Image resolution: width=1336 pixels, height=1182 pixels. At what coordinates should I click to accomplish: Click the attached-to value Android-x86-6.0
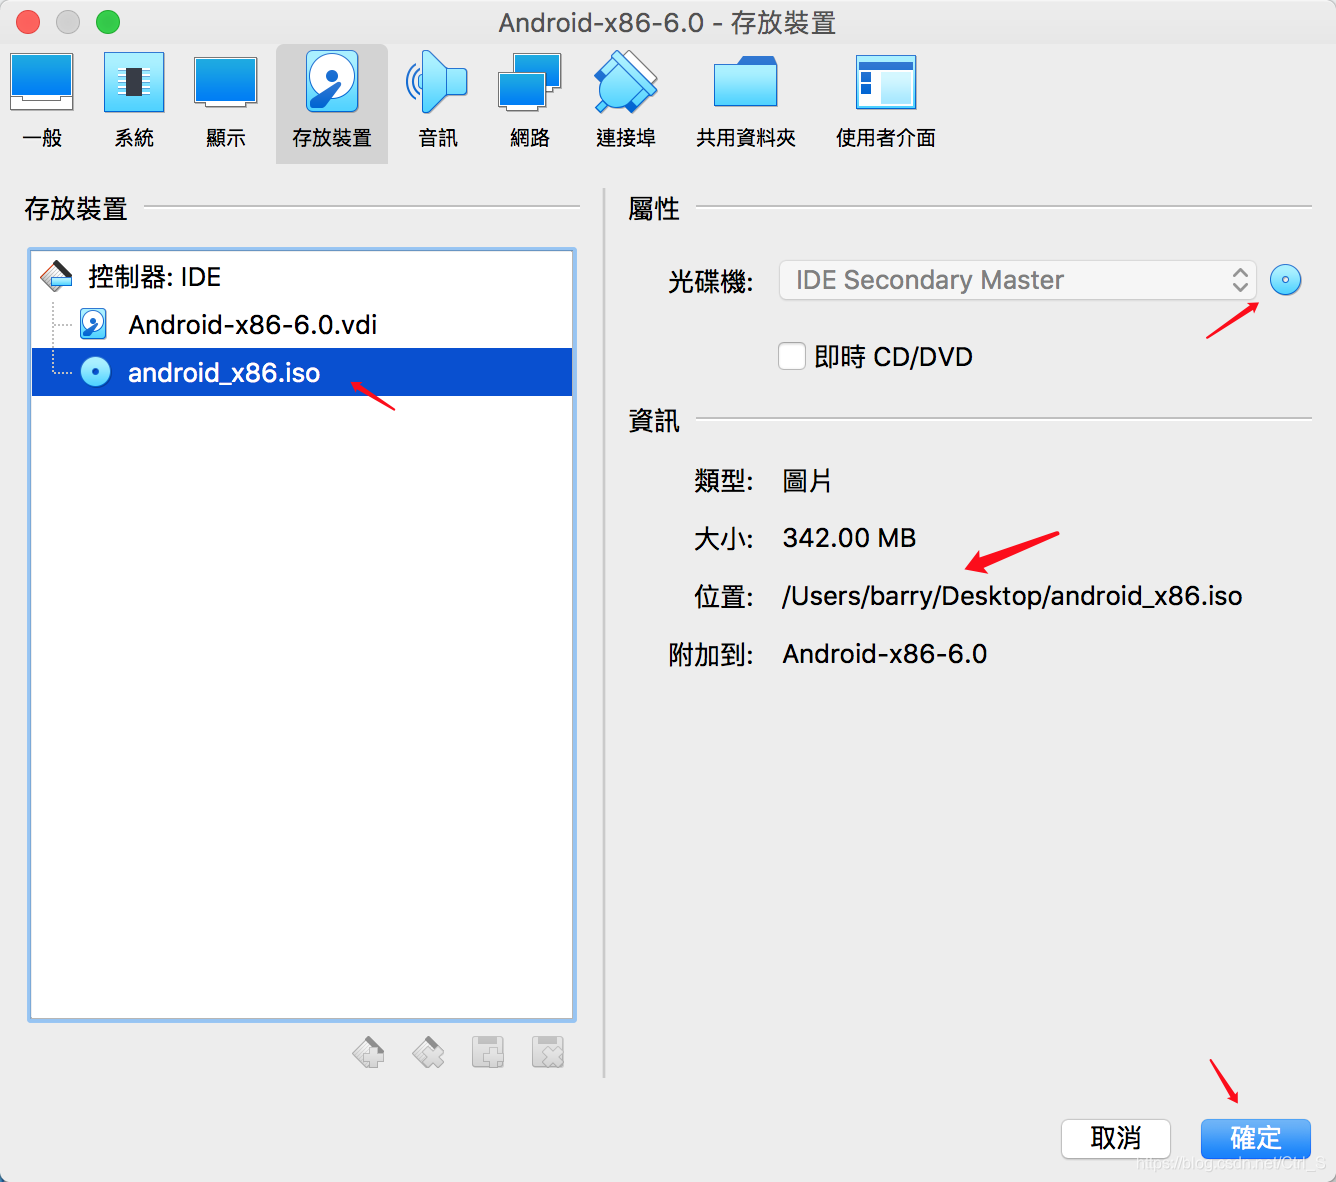[x=885, y=654]
